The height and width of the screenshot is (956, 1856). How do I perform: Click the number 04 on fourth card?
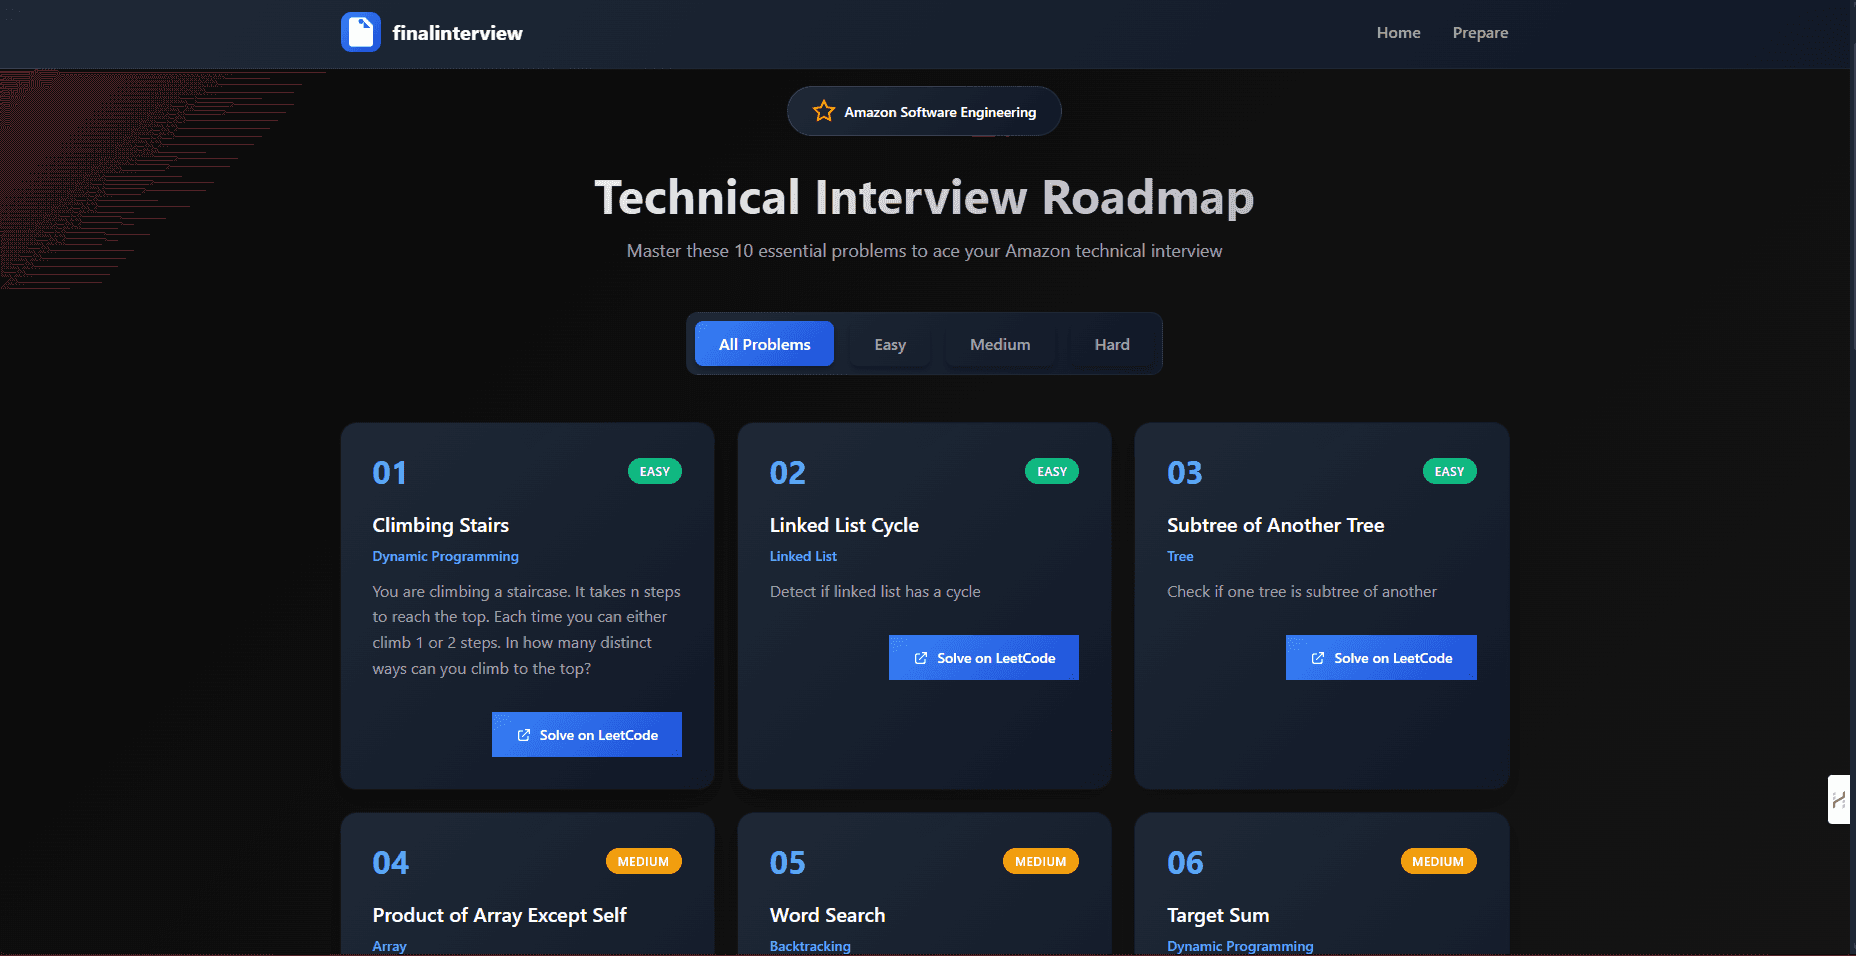click(390, 863)
